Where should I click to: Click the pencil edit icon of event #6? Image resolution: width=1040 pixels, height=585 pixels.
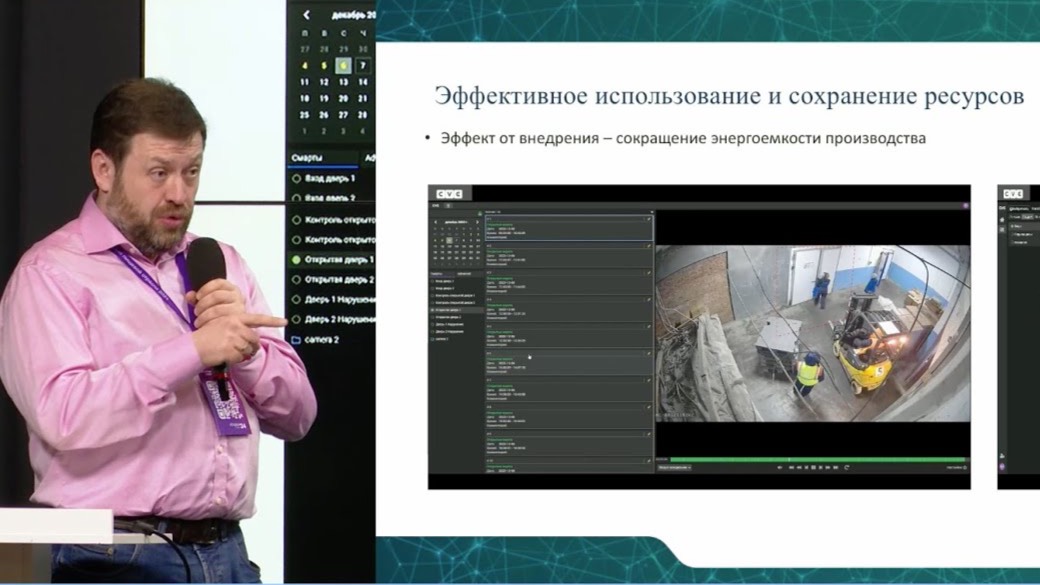coord(649,354)
